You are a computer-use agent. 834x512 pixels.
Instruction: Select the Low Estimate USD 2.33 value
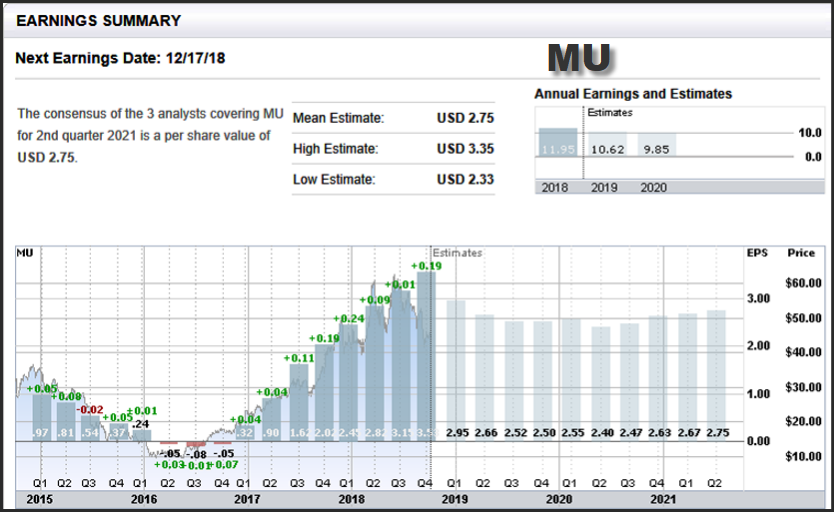(x=465, y=180)
